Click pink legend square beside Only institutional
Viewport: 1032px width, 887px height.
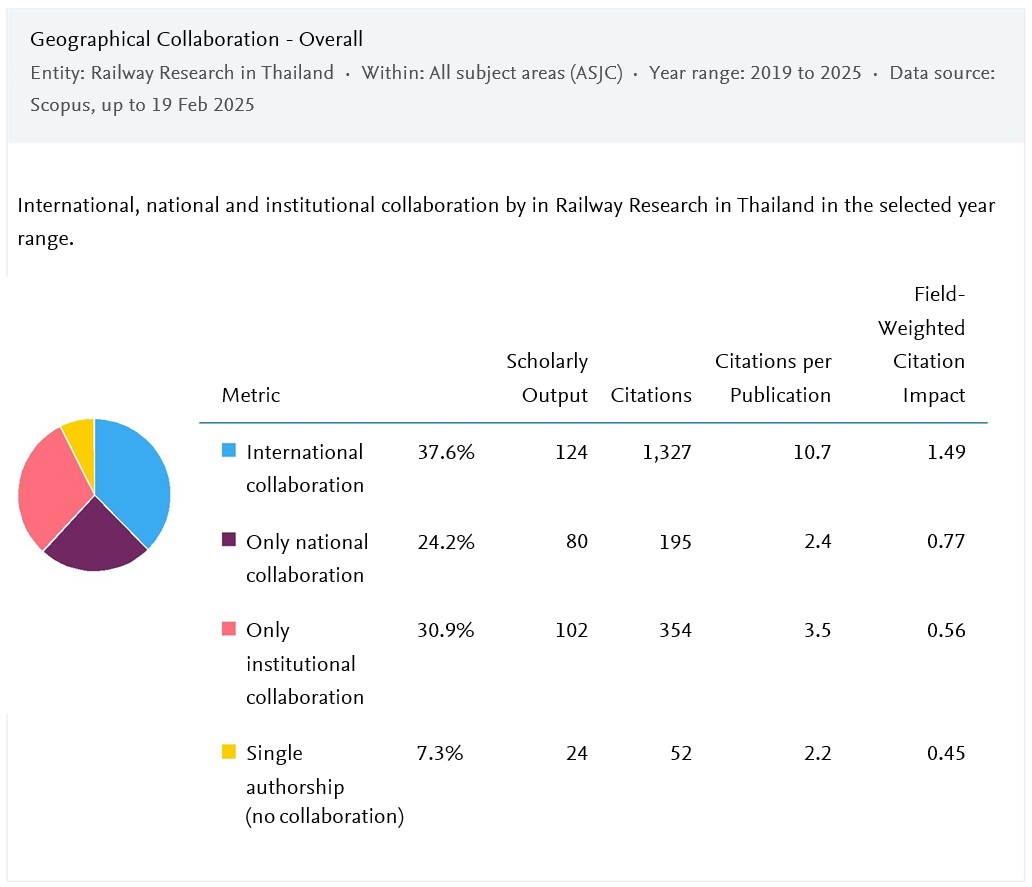(x=228, y=630)
